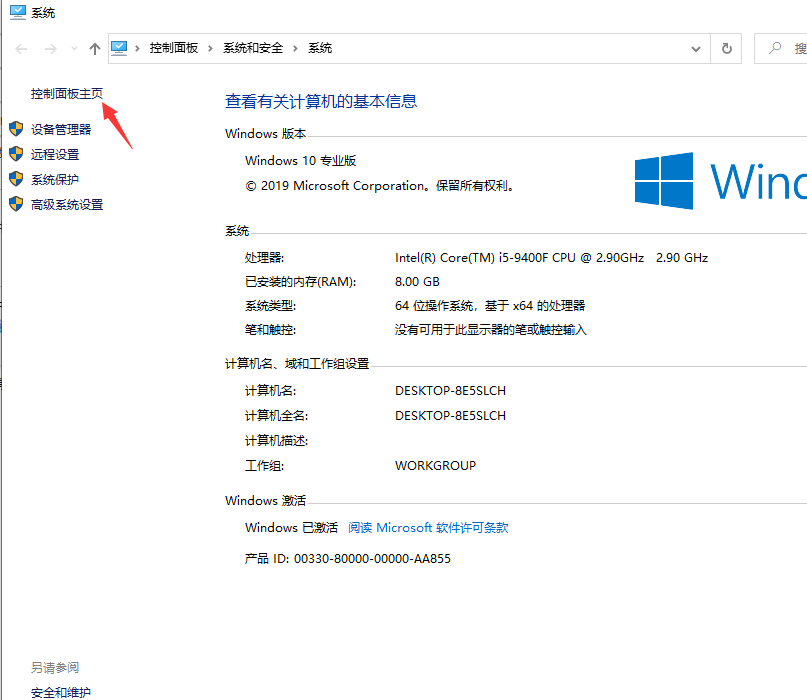This screenshot has height=700, width=807.
Task: Open 设备管理器 via its shield icon
Action: [x=16, y=128]
